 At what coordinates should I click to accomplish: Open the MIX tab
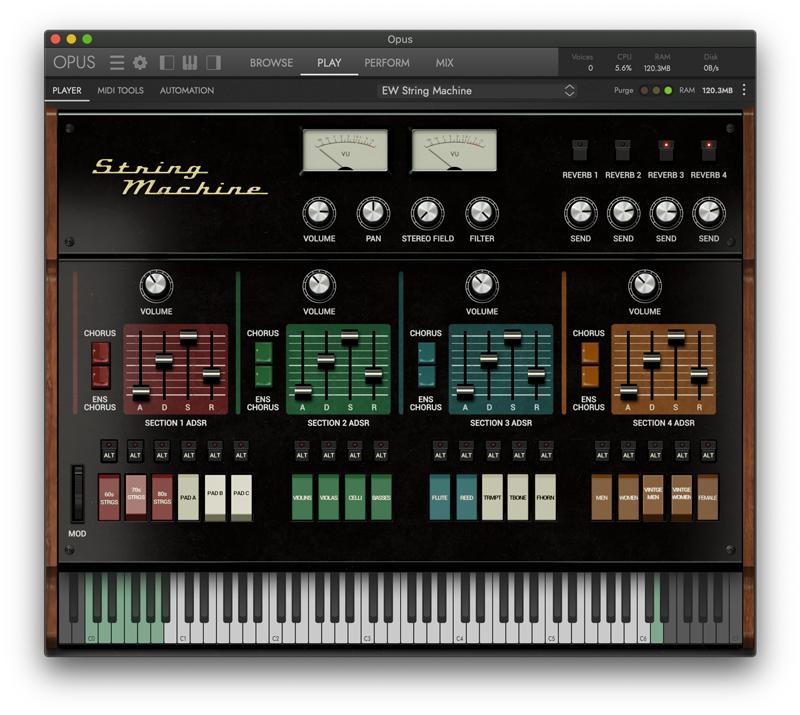point(444,63)
